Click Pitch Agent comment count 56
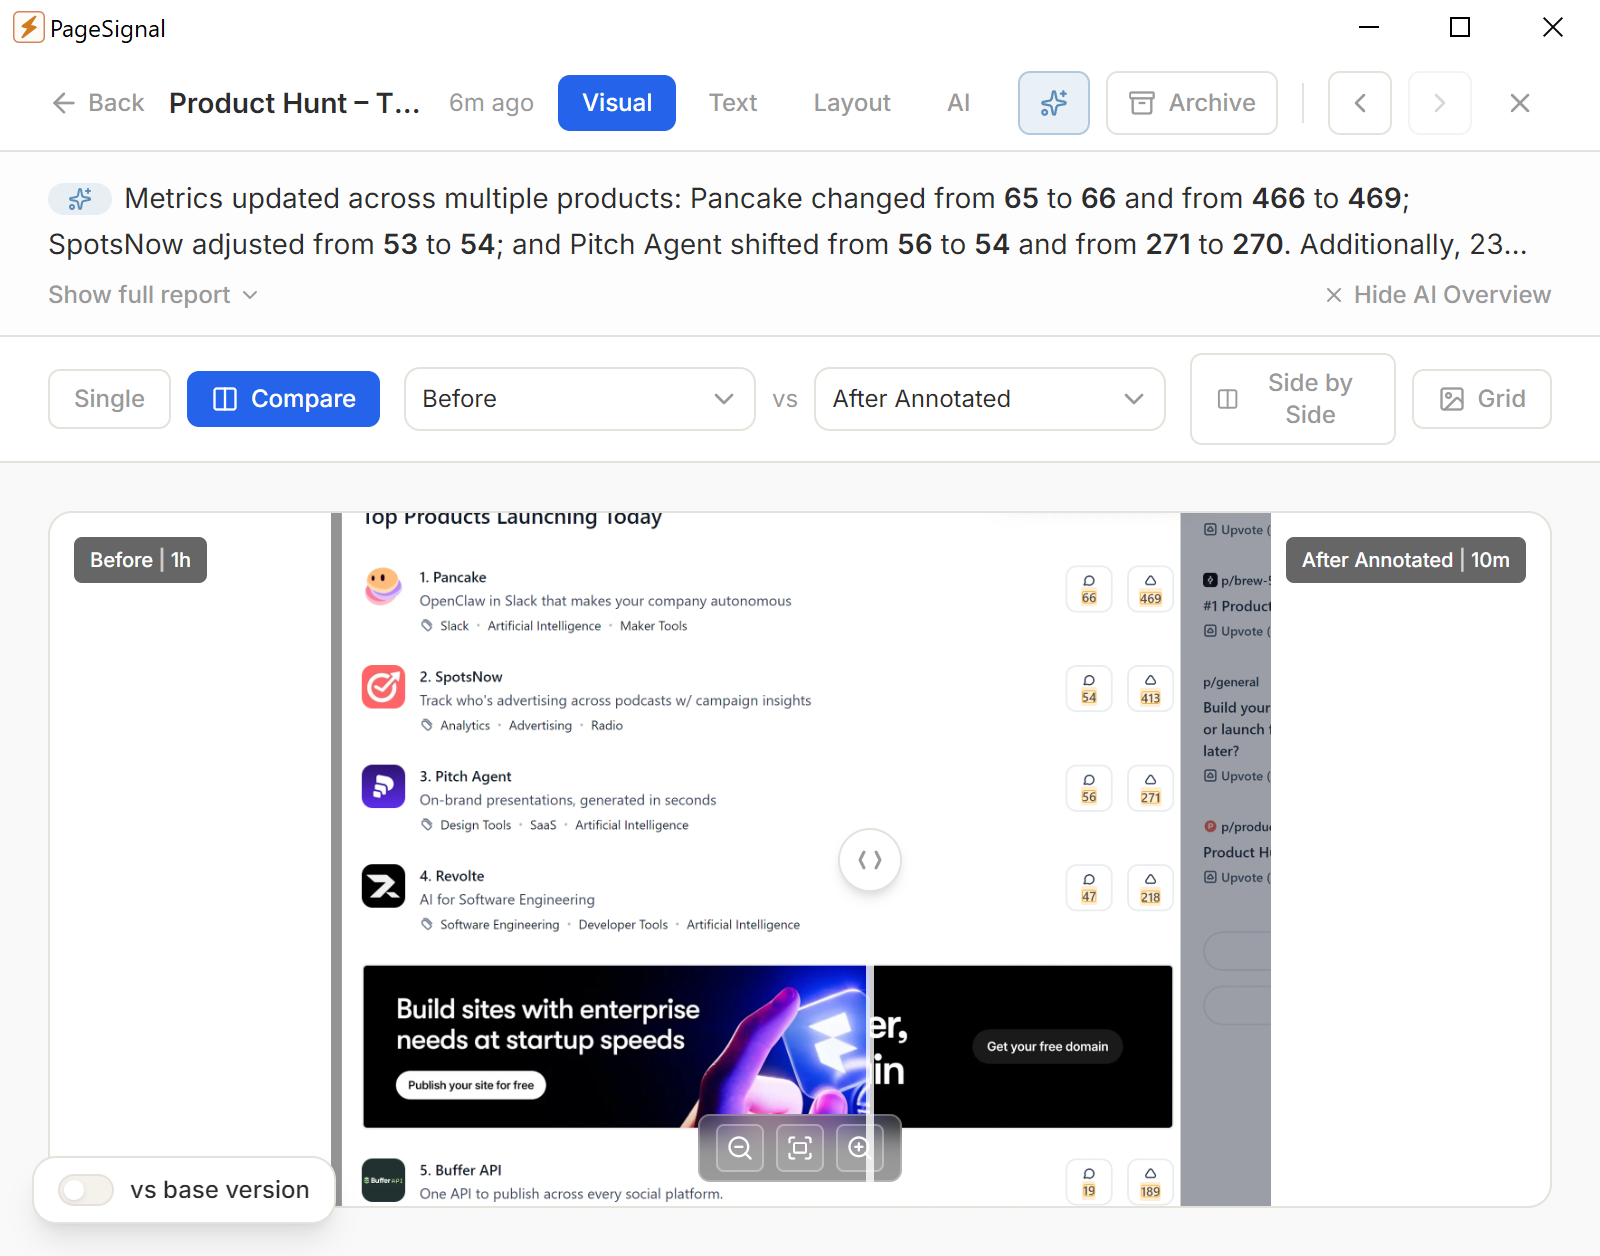 pyautogui.click(x=1089, y=788)
